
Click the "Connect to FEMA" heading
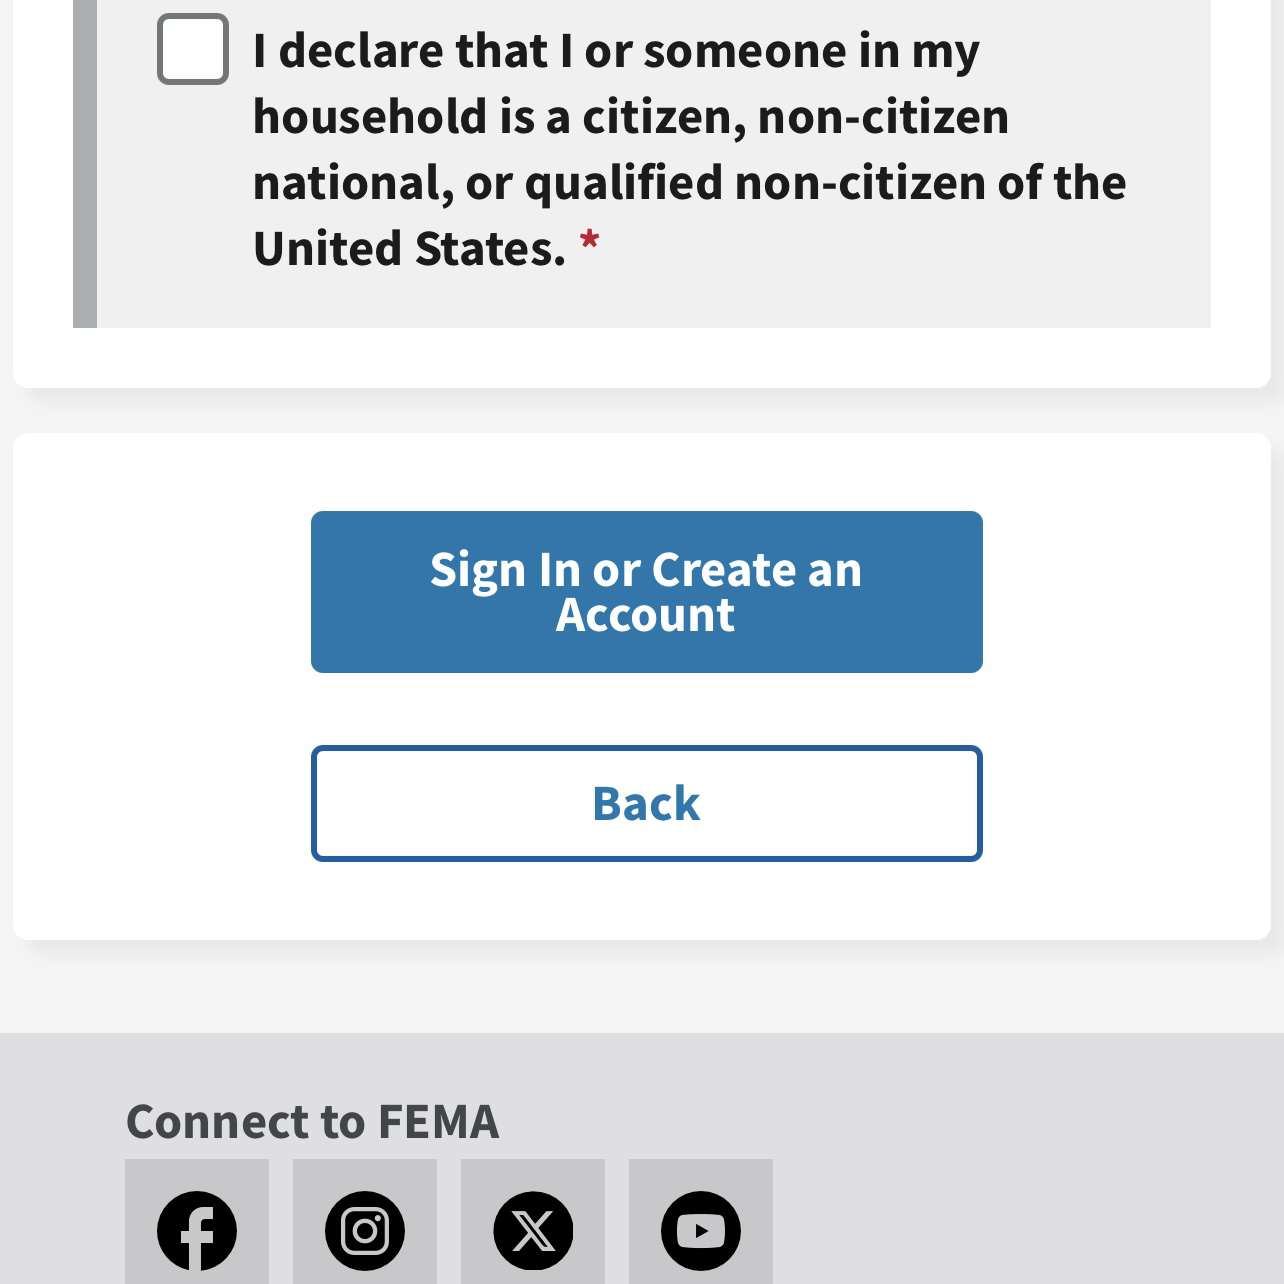312,1121
